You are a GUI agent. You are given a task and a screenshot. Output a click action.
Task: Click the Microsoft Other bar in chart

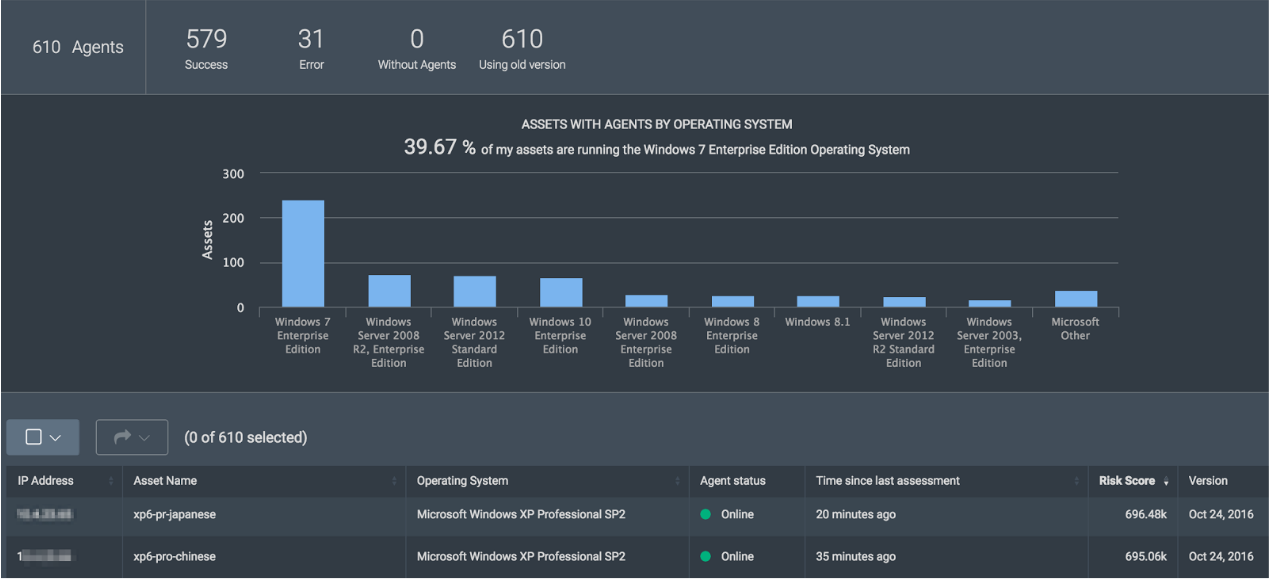(1076, 299)
